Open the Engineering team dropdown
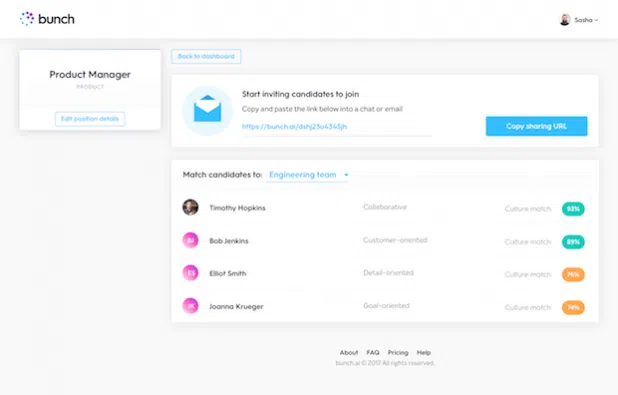The height and width of the screenshot is (395, 618). click(x=307, y=175)
